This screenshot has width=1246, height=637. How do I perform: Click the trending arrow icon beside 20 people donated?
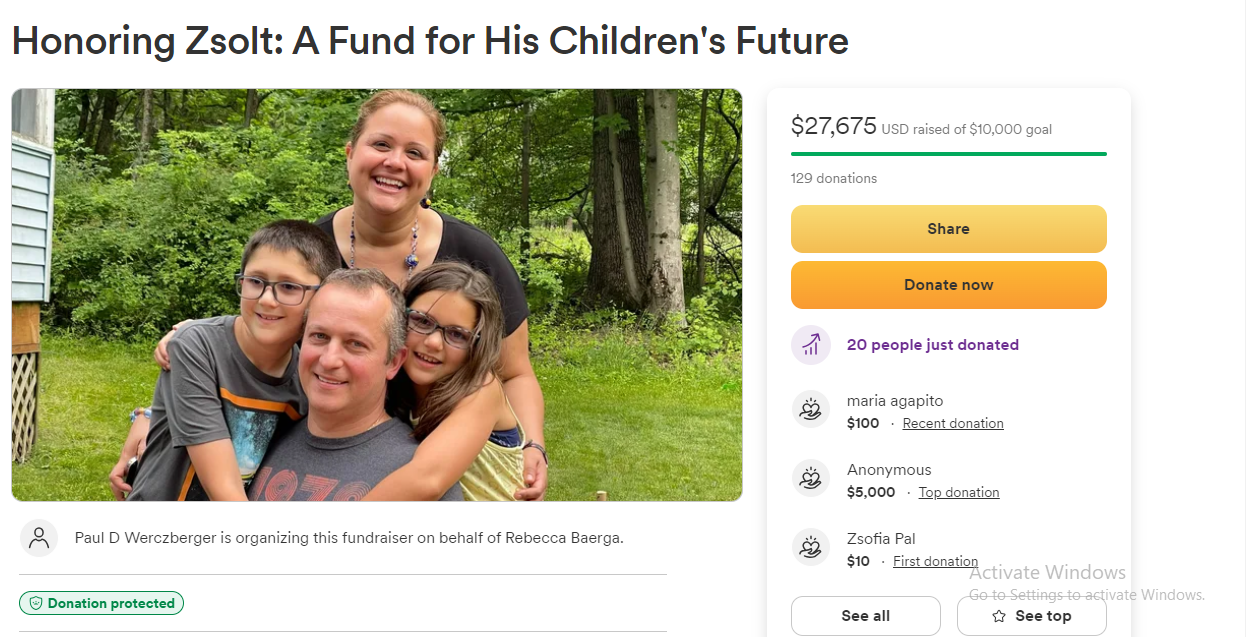811,345
